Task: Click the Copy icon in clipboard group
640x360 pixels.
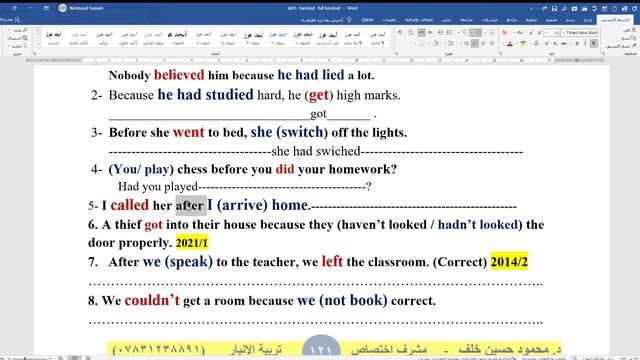Action: (x=634, y=38)
